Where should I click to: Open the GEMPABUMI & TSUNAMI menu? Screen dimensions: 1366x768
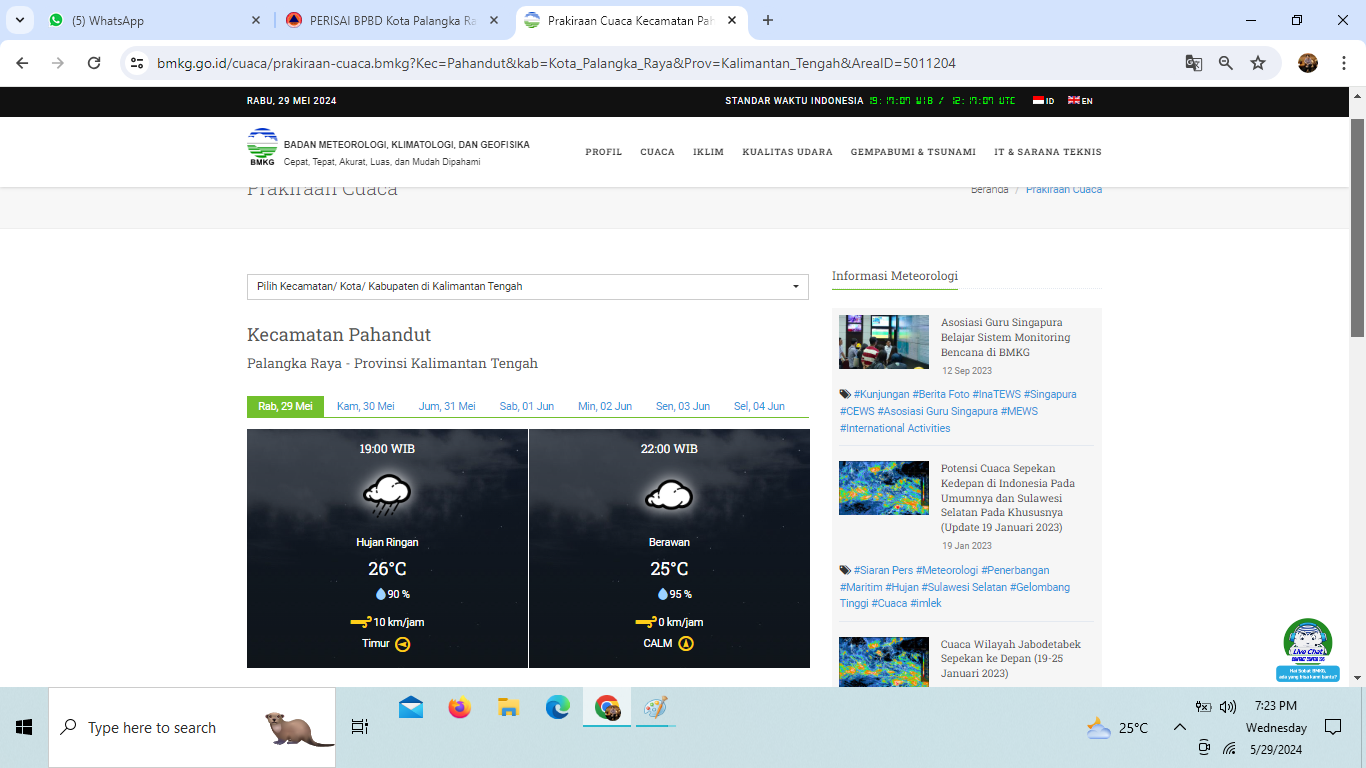913,152
